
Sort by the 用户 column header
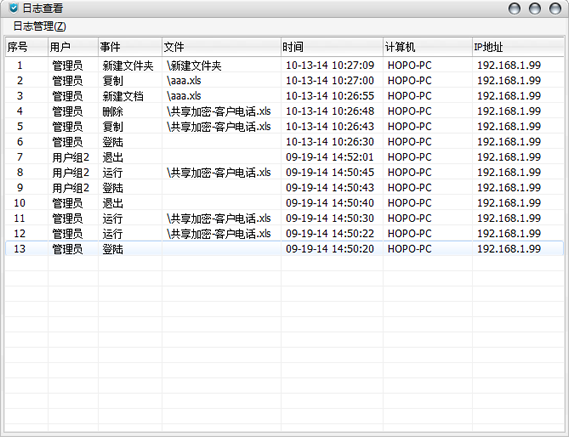point(73,47)
